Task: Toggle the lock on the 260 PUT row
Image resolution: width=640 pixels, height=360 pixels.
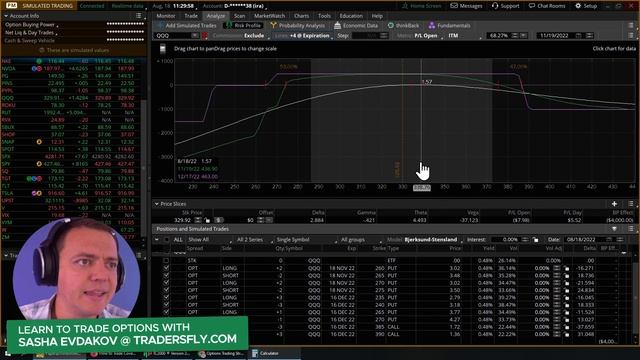Action: click(x=567, y=268)
